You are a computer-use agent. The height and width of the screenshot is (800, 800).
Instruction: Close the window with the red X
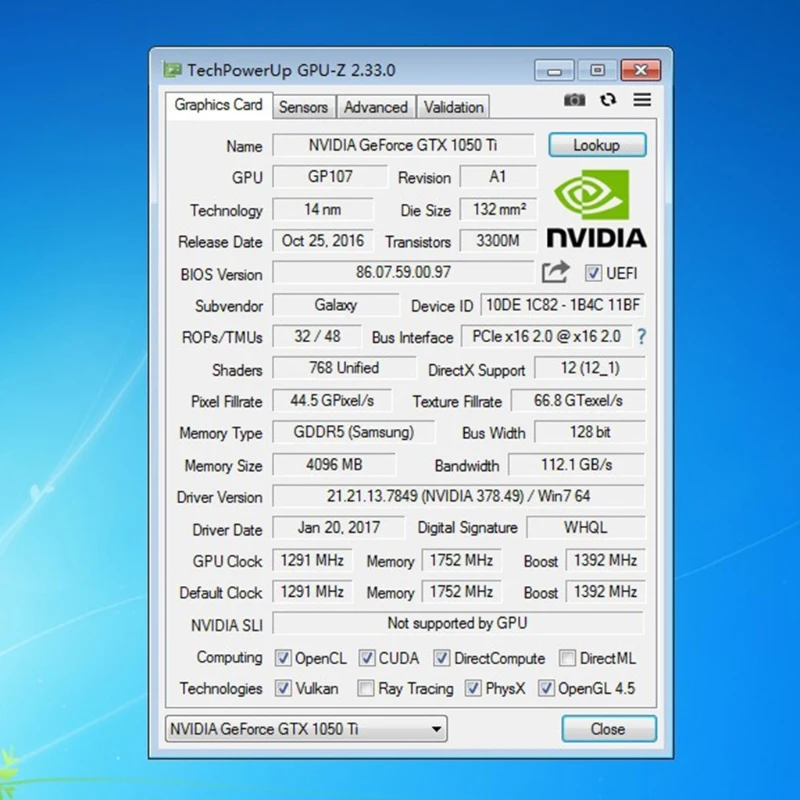(641, 70)
